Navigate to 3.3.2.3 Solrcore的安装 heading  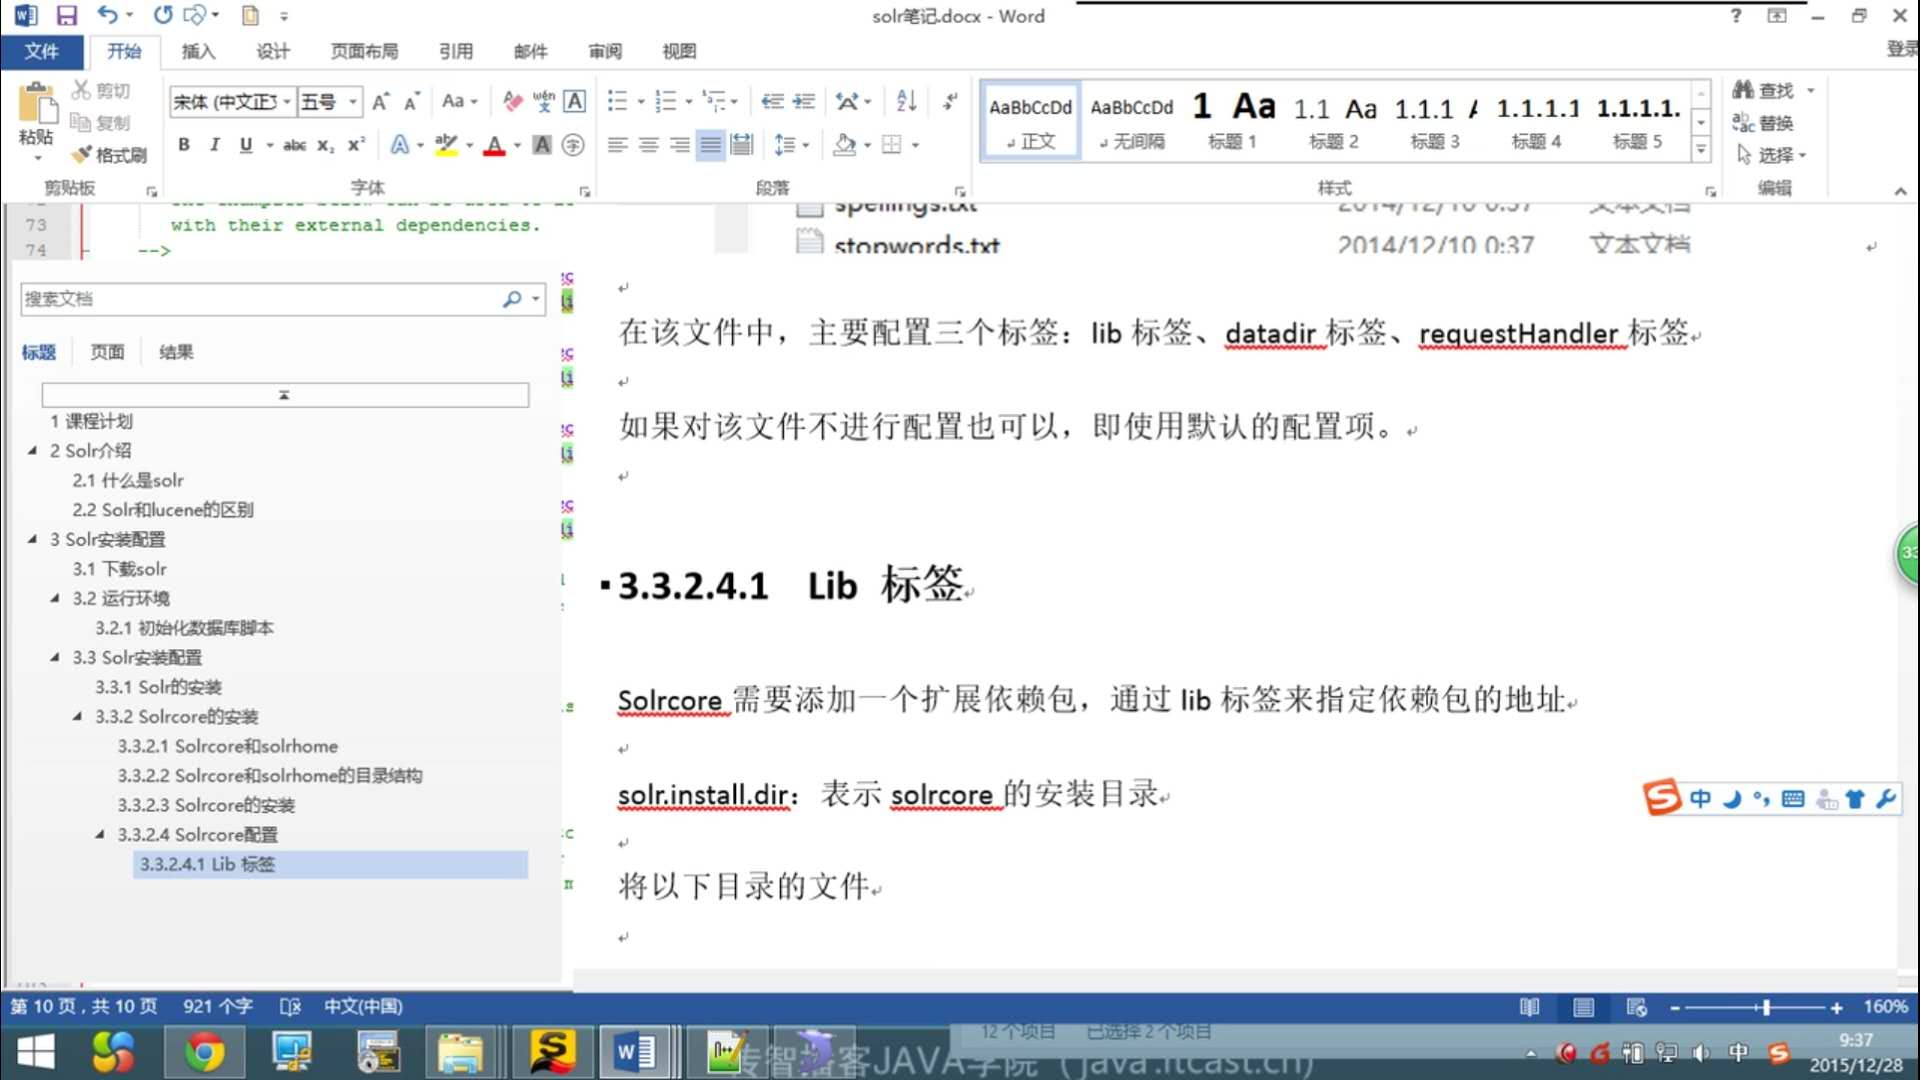206,805
